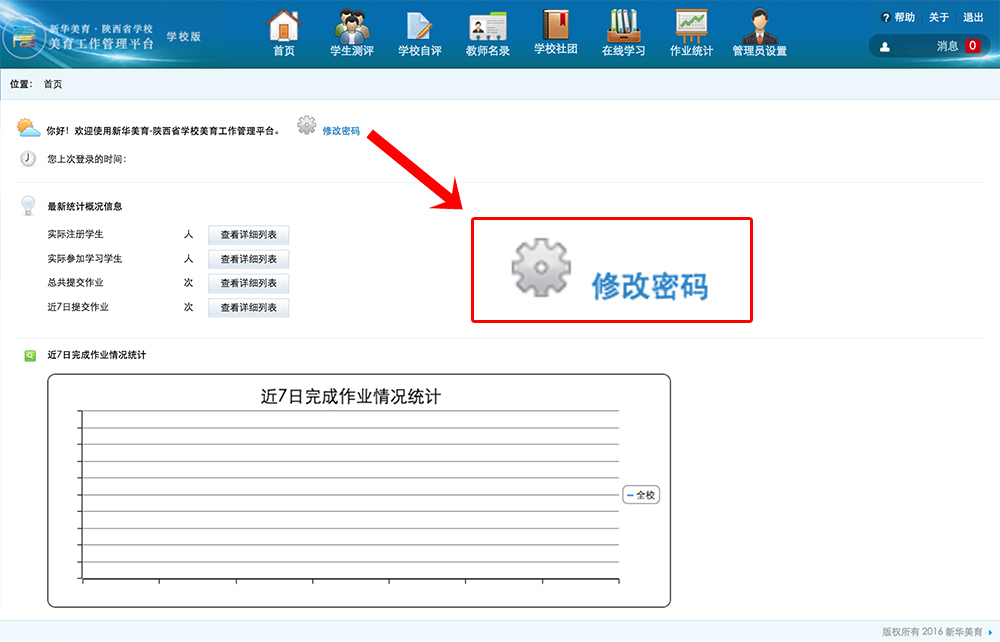Open the 消息 messages box
Screen dimensions: 1000x642
click(923, 46)
